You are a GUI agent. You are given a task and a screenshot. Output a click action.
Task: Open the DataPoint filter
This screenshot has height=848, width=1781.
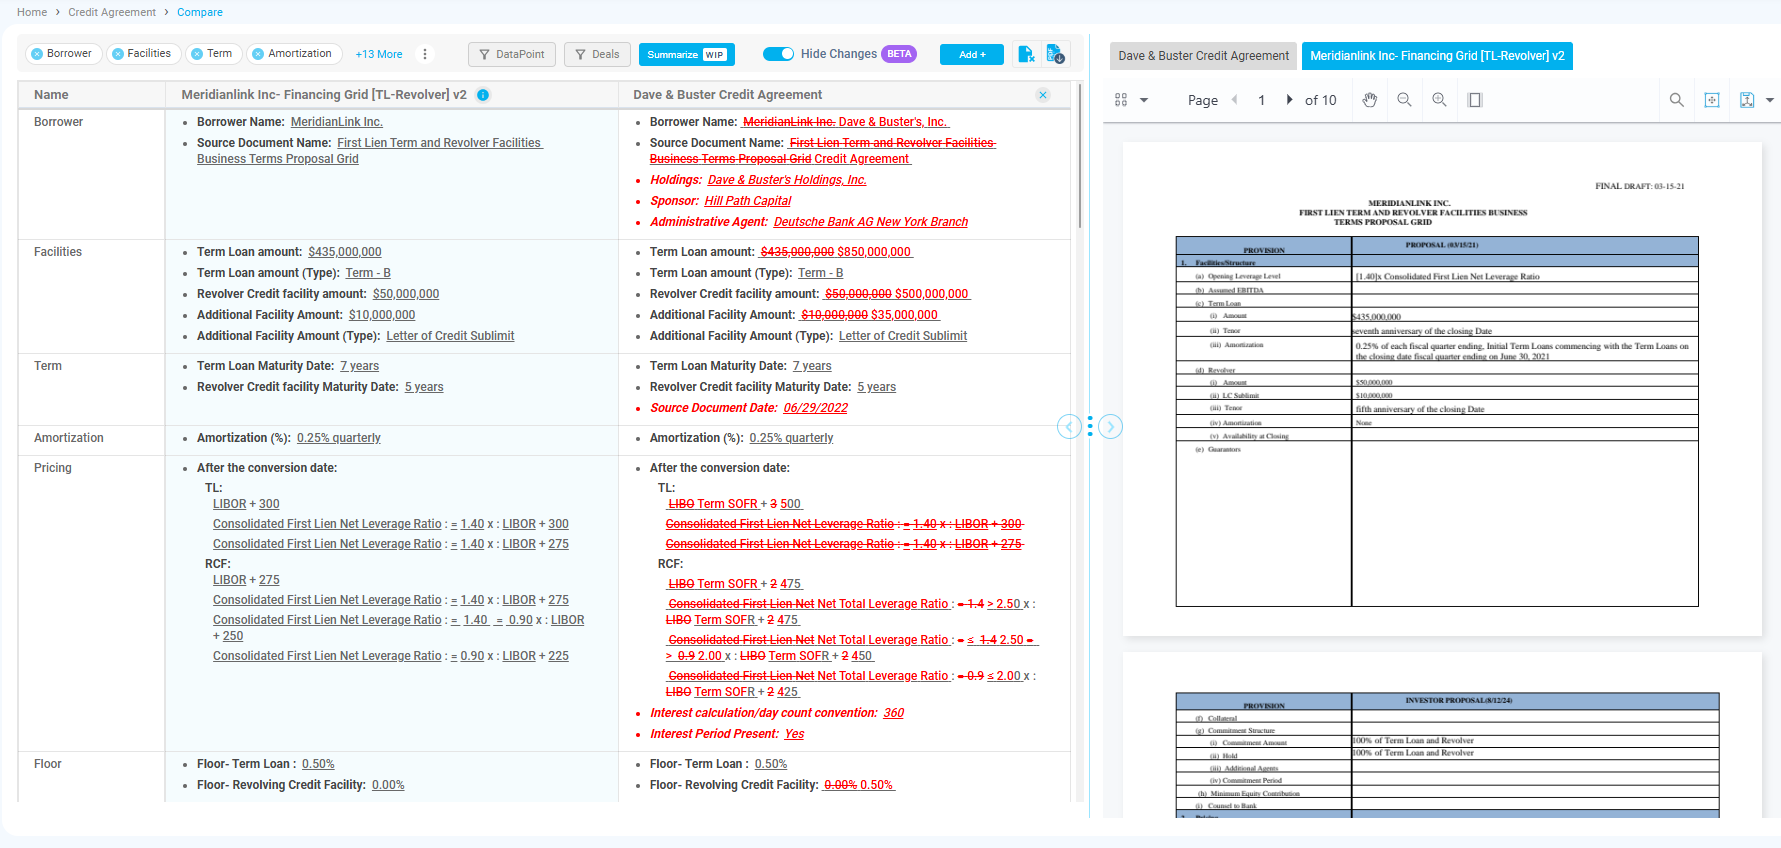click(x=512, y=54)
